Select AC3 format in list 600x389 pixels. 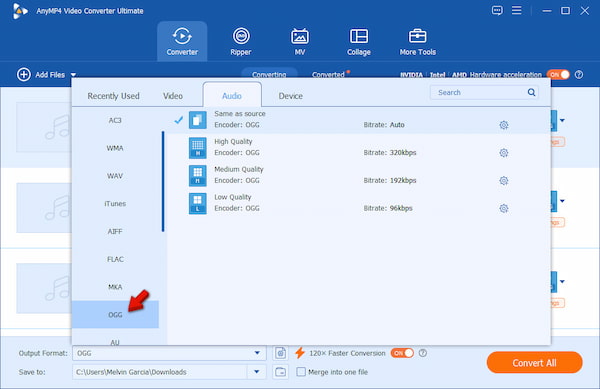[x=115, y=120]
